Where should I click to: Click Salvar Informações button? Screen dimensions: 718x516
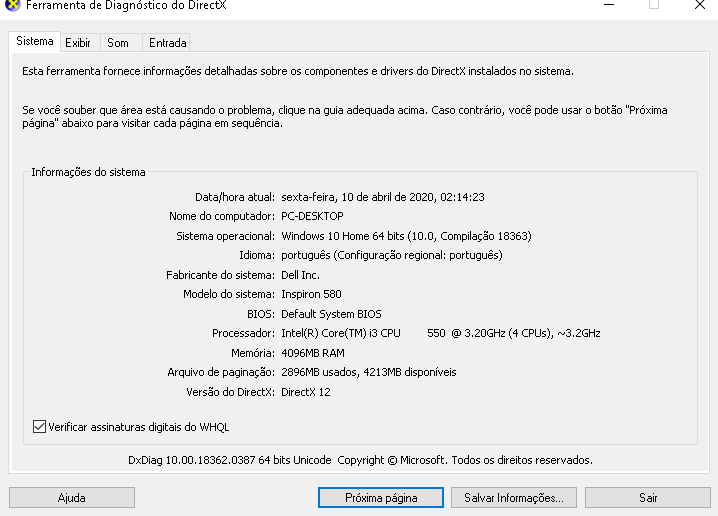[x=514, y=498]
